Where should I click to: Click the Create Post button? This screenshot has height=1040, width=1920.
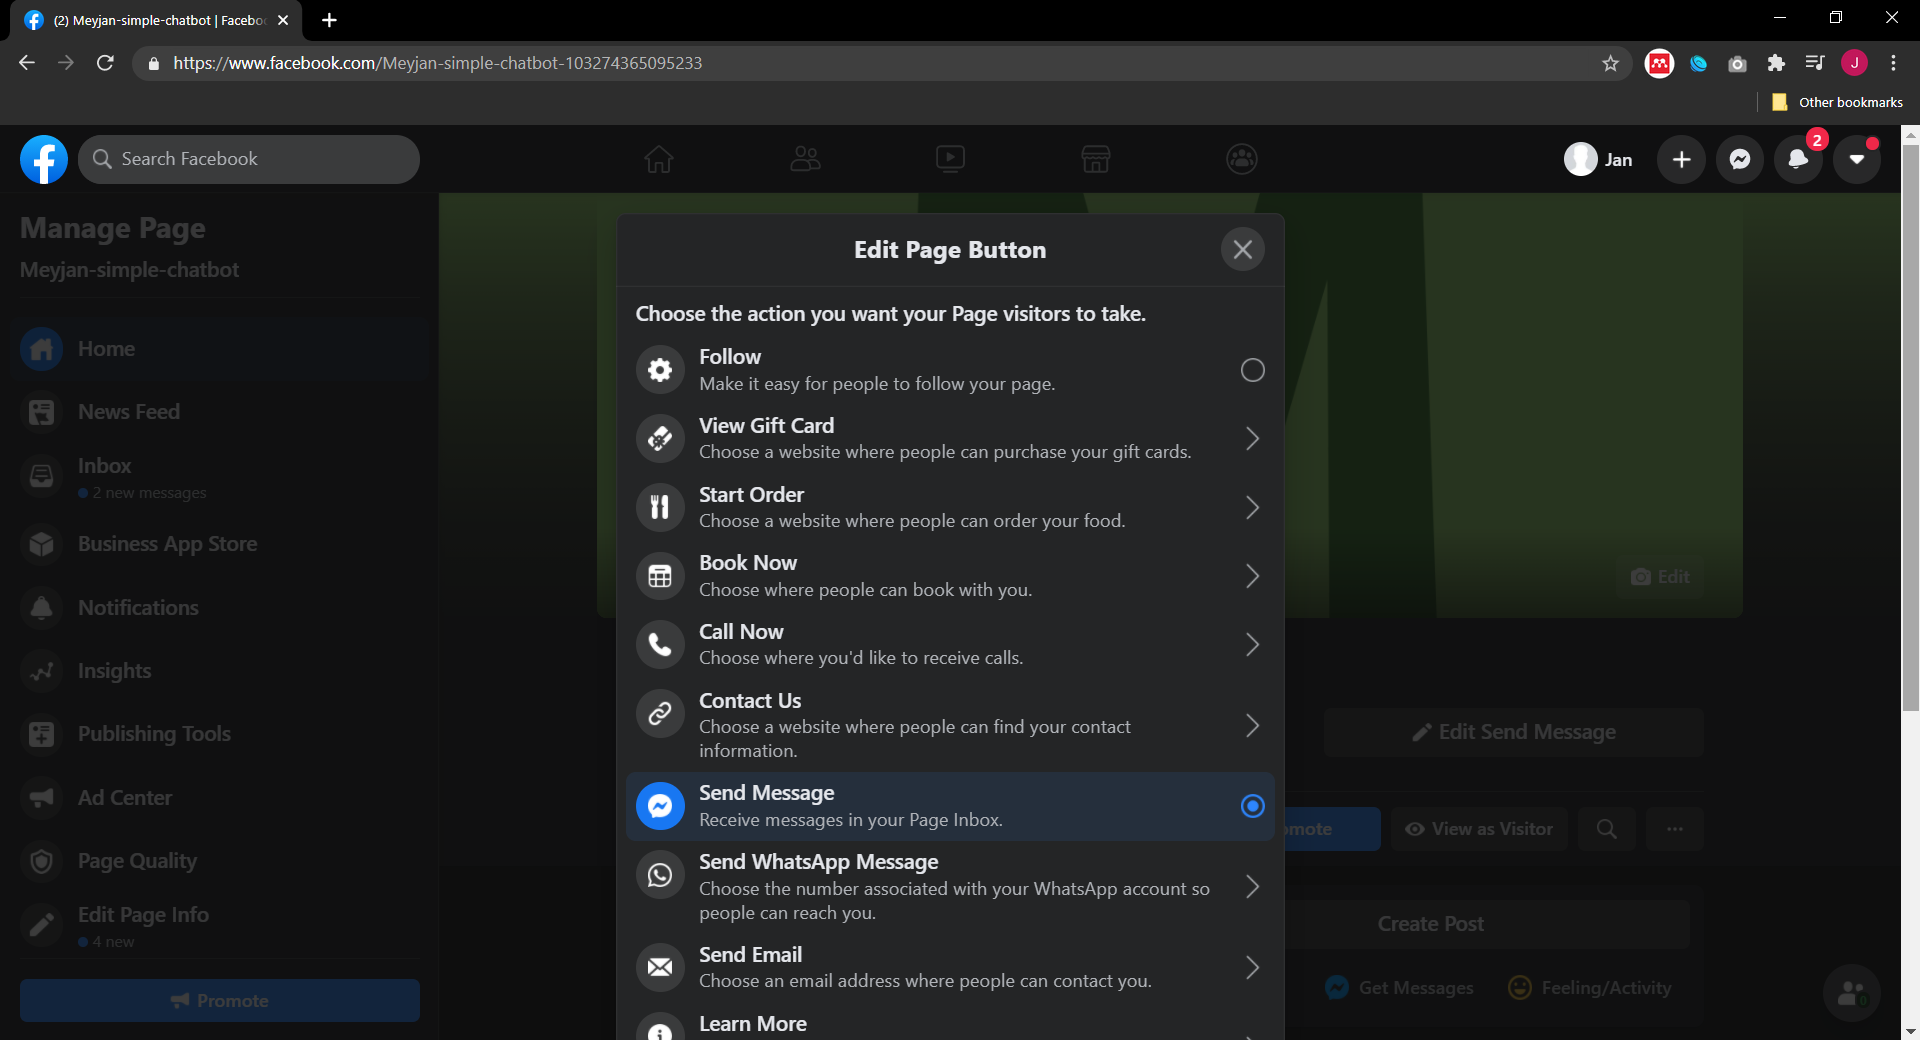point(1431,924)
